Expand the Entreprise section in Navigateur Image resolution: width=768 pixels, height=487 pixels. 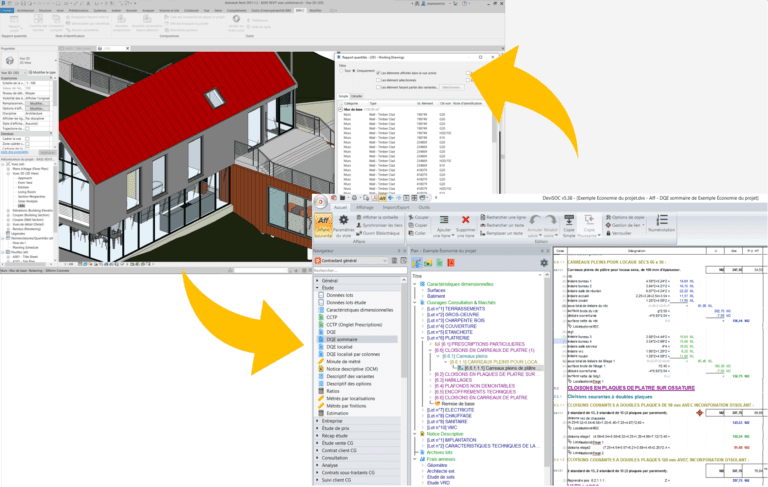317,421
